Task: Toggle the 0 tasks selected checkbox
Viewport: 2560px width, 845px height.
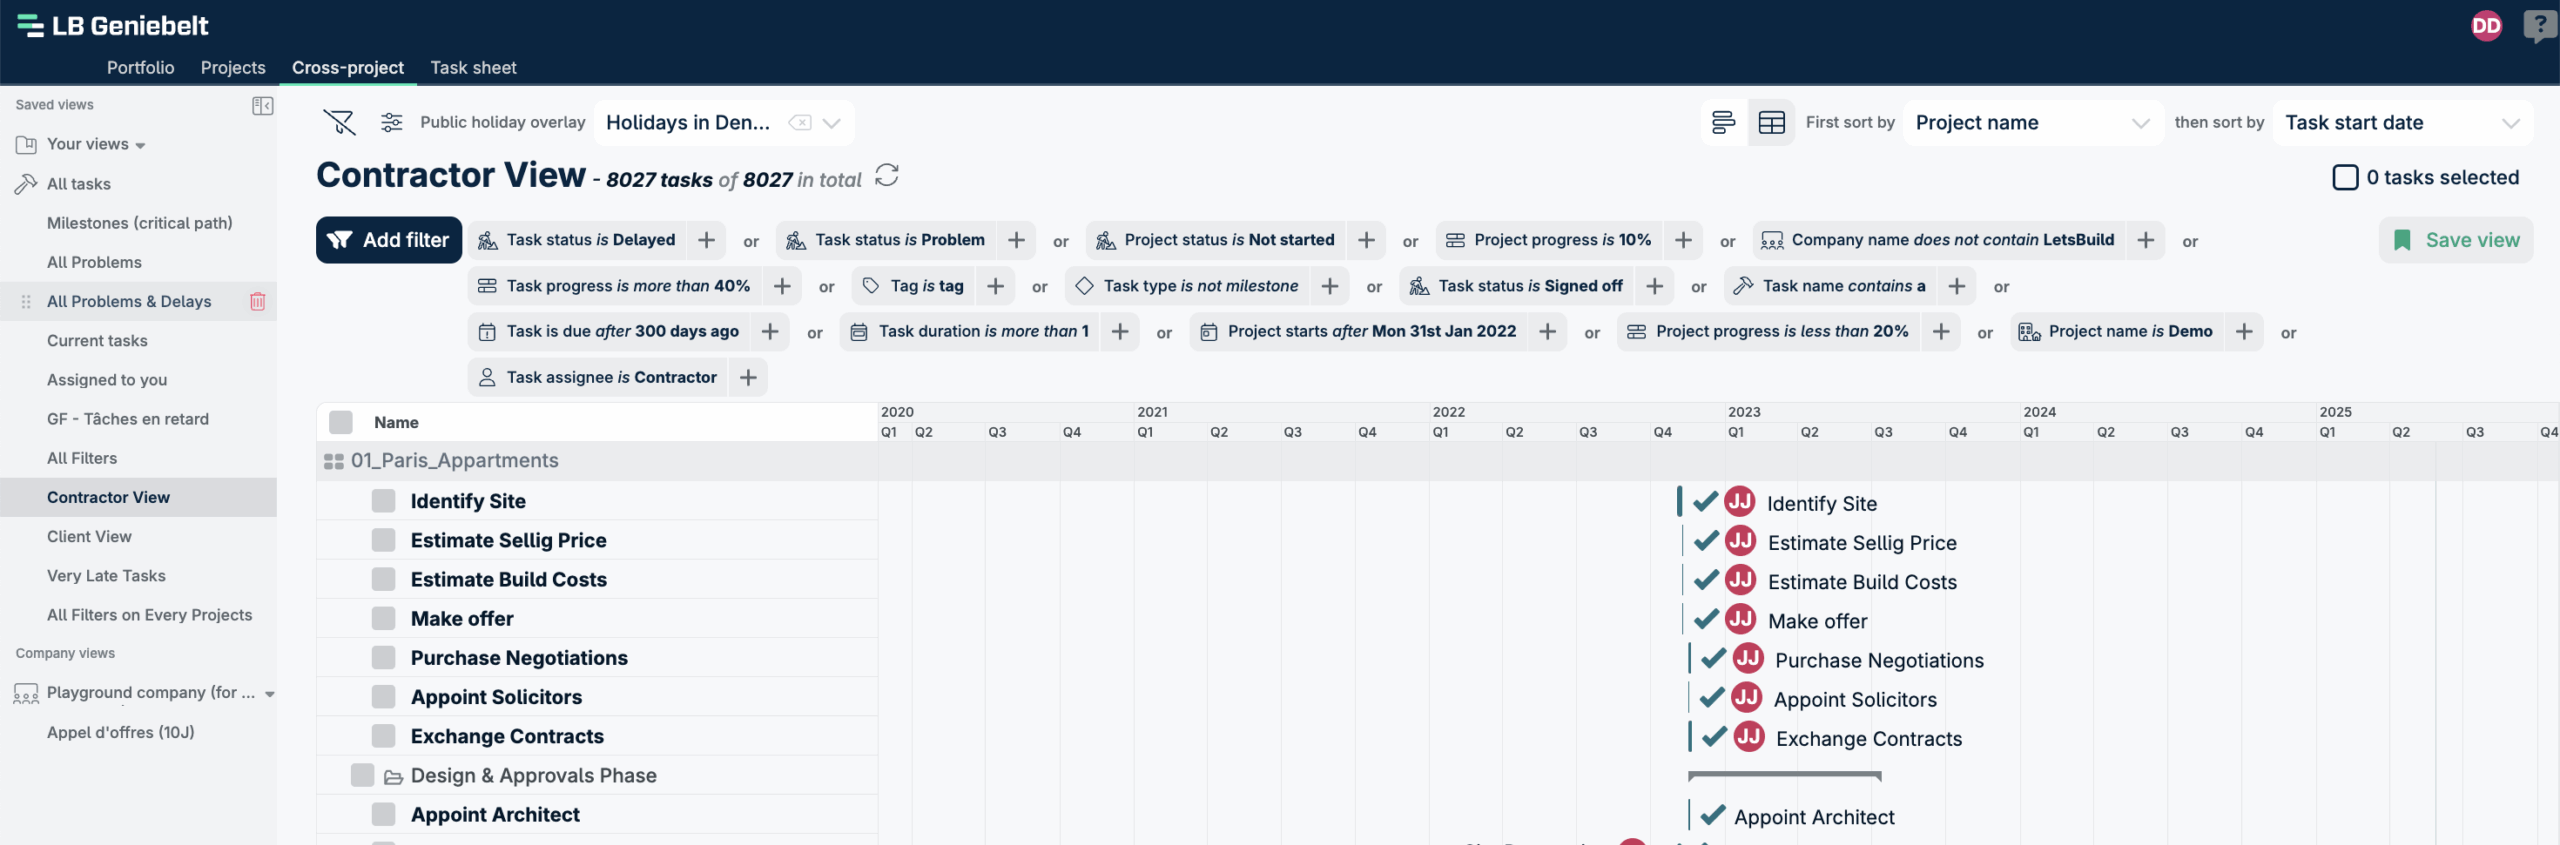Action: pyautogui.click(x=2344, y=177)
